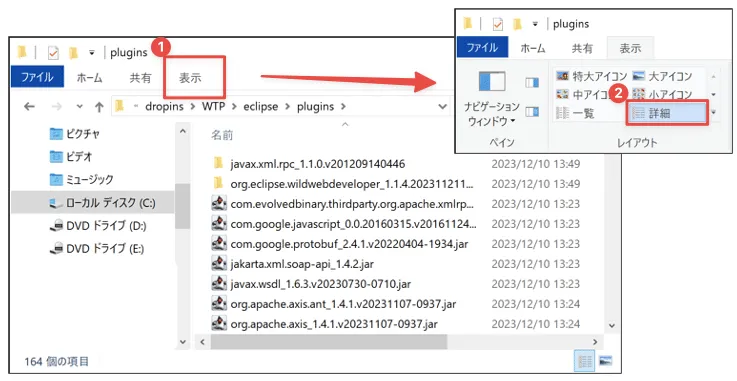
Task: Click Back arrow in navigation bar
Action: (x=29, y=107)
